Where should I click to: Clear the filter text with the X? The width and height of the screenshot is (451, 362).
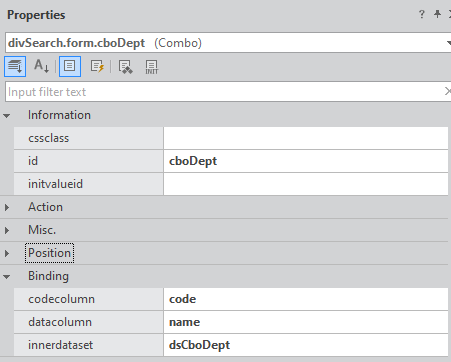[448, 91]
